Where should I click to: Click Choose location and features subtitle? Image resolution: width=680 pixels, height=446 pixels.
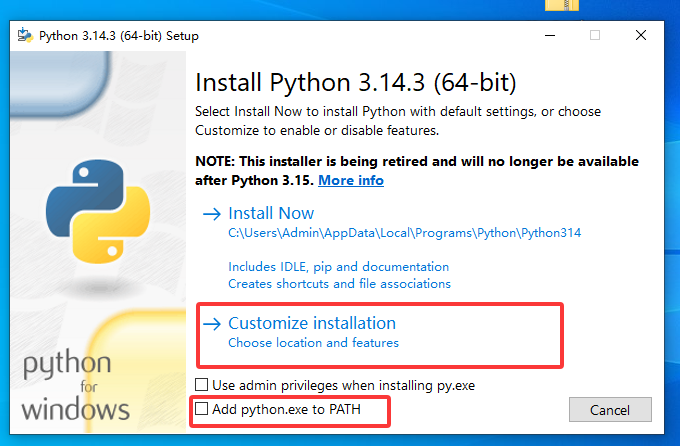coord(313,343)
